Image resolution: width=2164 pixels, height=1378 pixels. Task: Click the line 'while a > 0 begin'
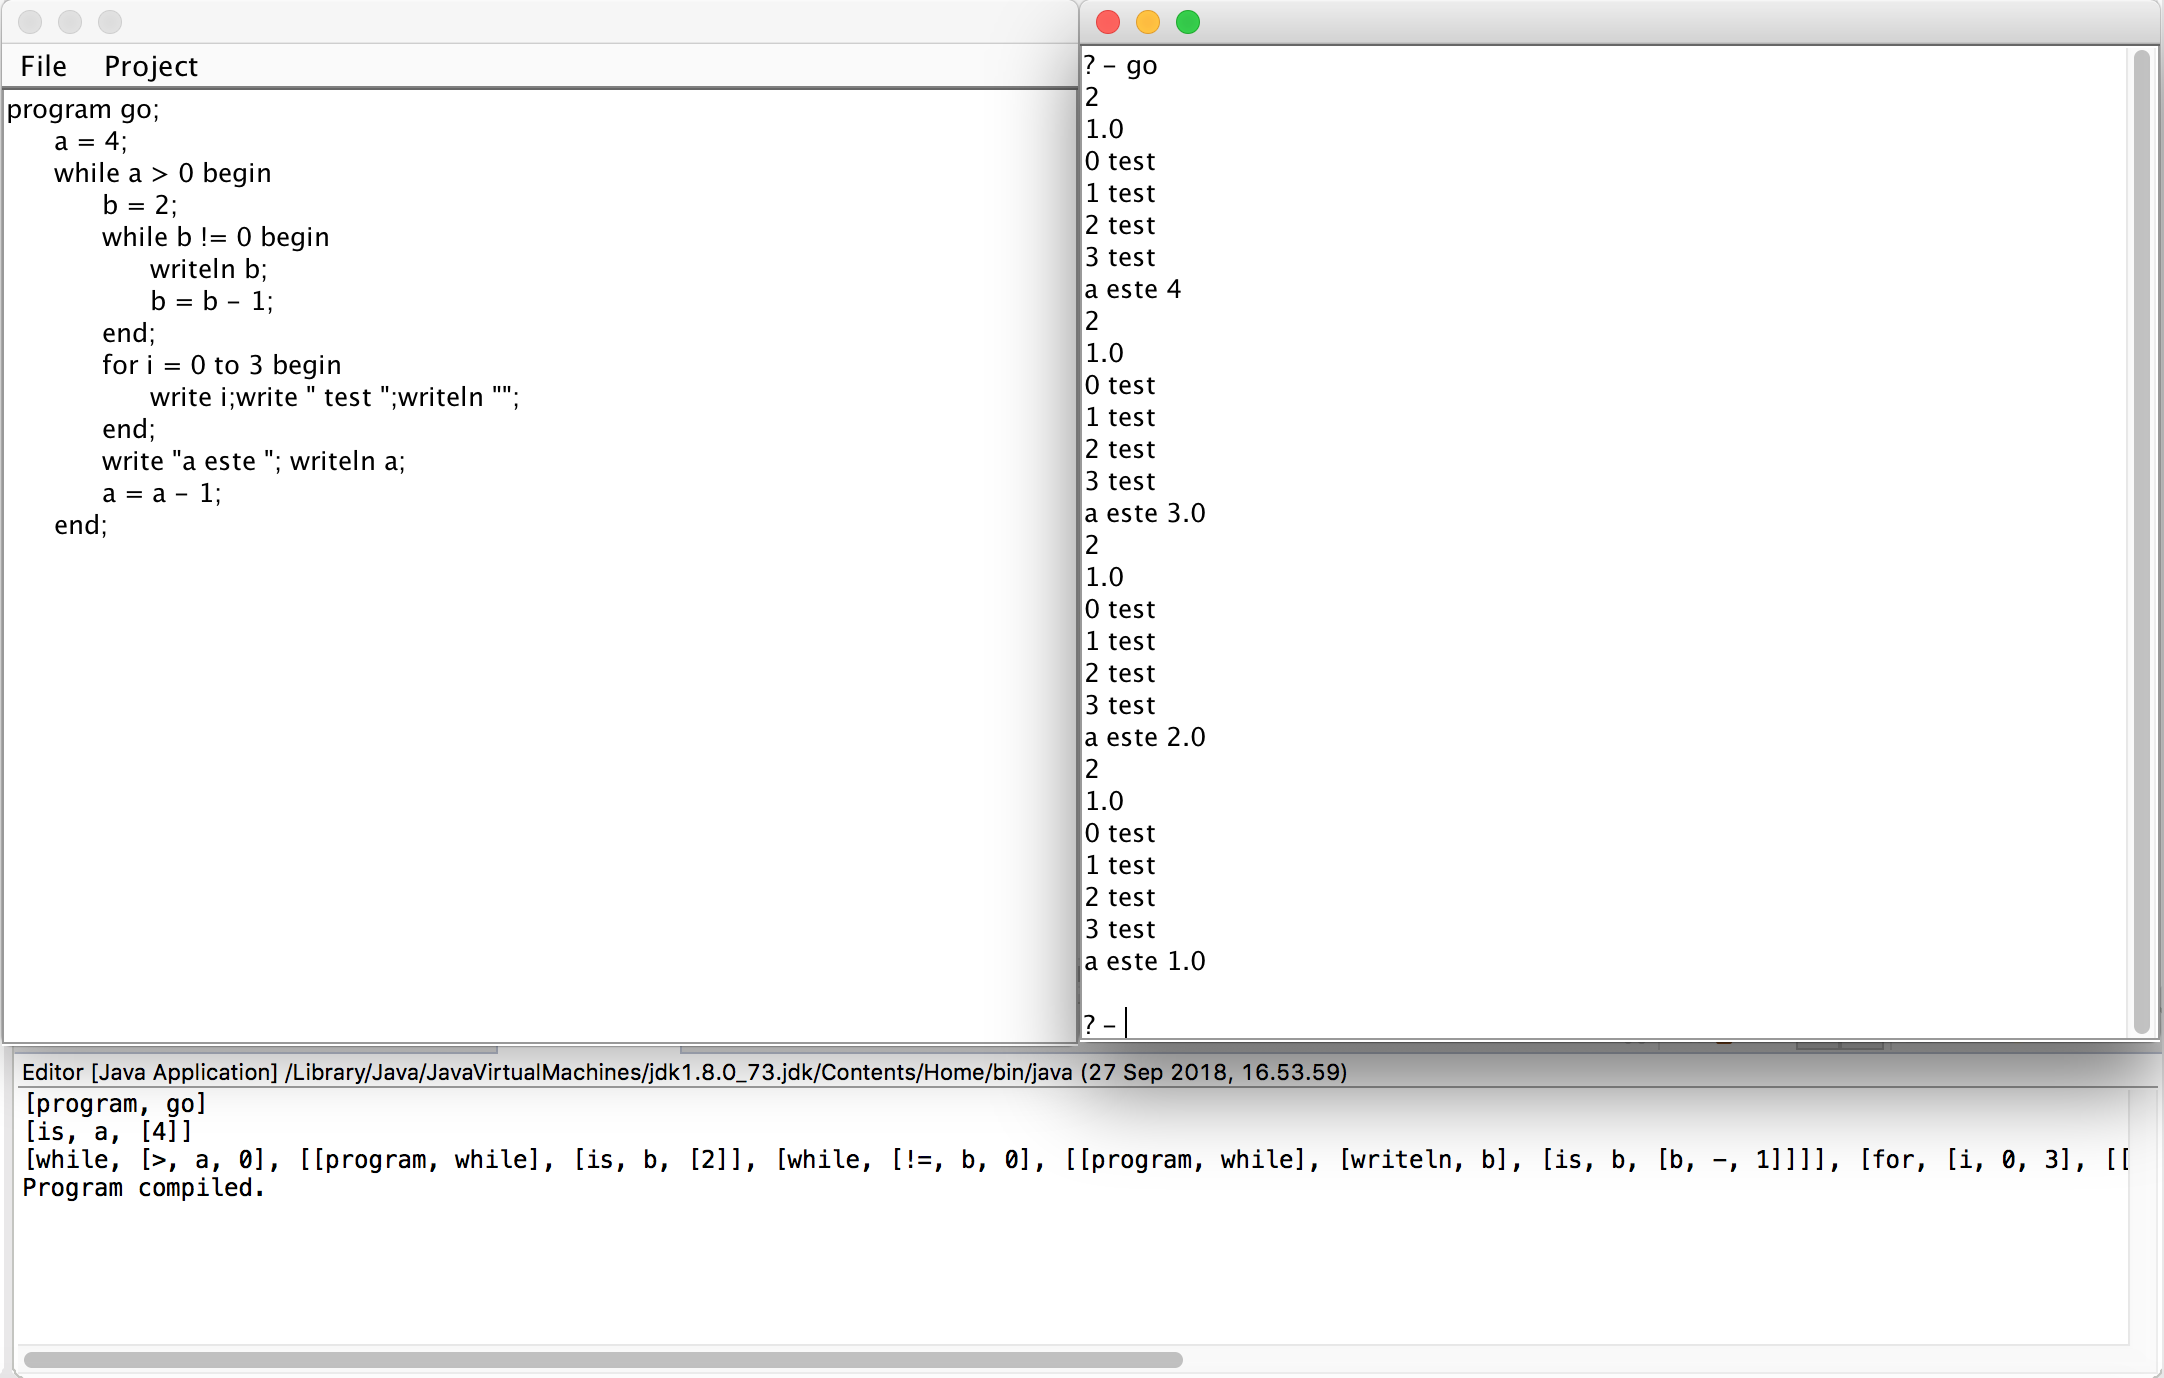click(x=162, y=173)
